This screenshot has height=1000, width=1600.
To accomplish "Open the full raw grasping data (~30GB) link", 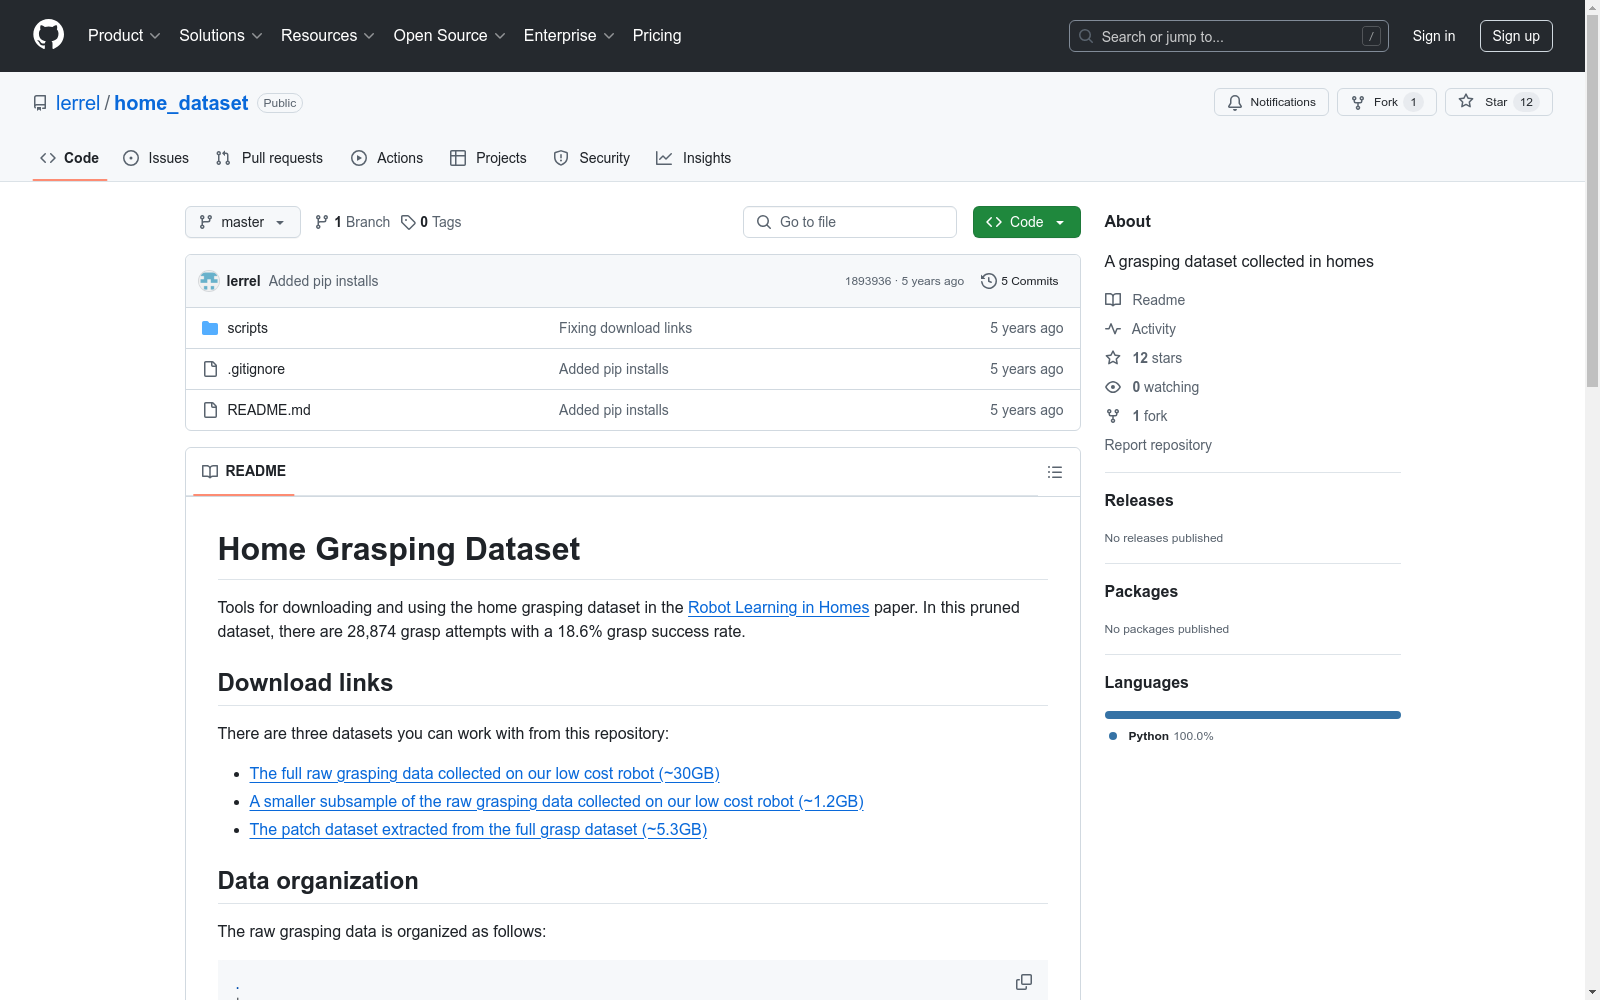I will pos(484,773).
